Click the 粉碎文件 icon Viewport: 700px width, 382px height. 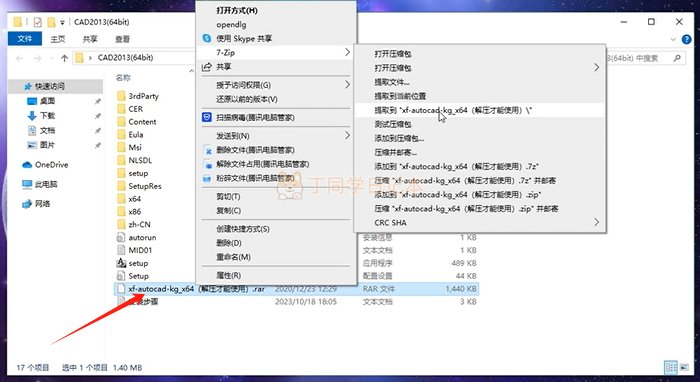[x=207, y=179]
